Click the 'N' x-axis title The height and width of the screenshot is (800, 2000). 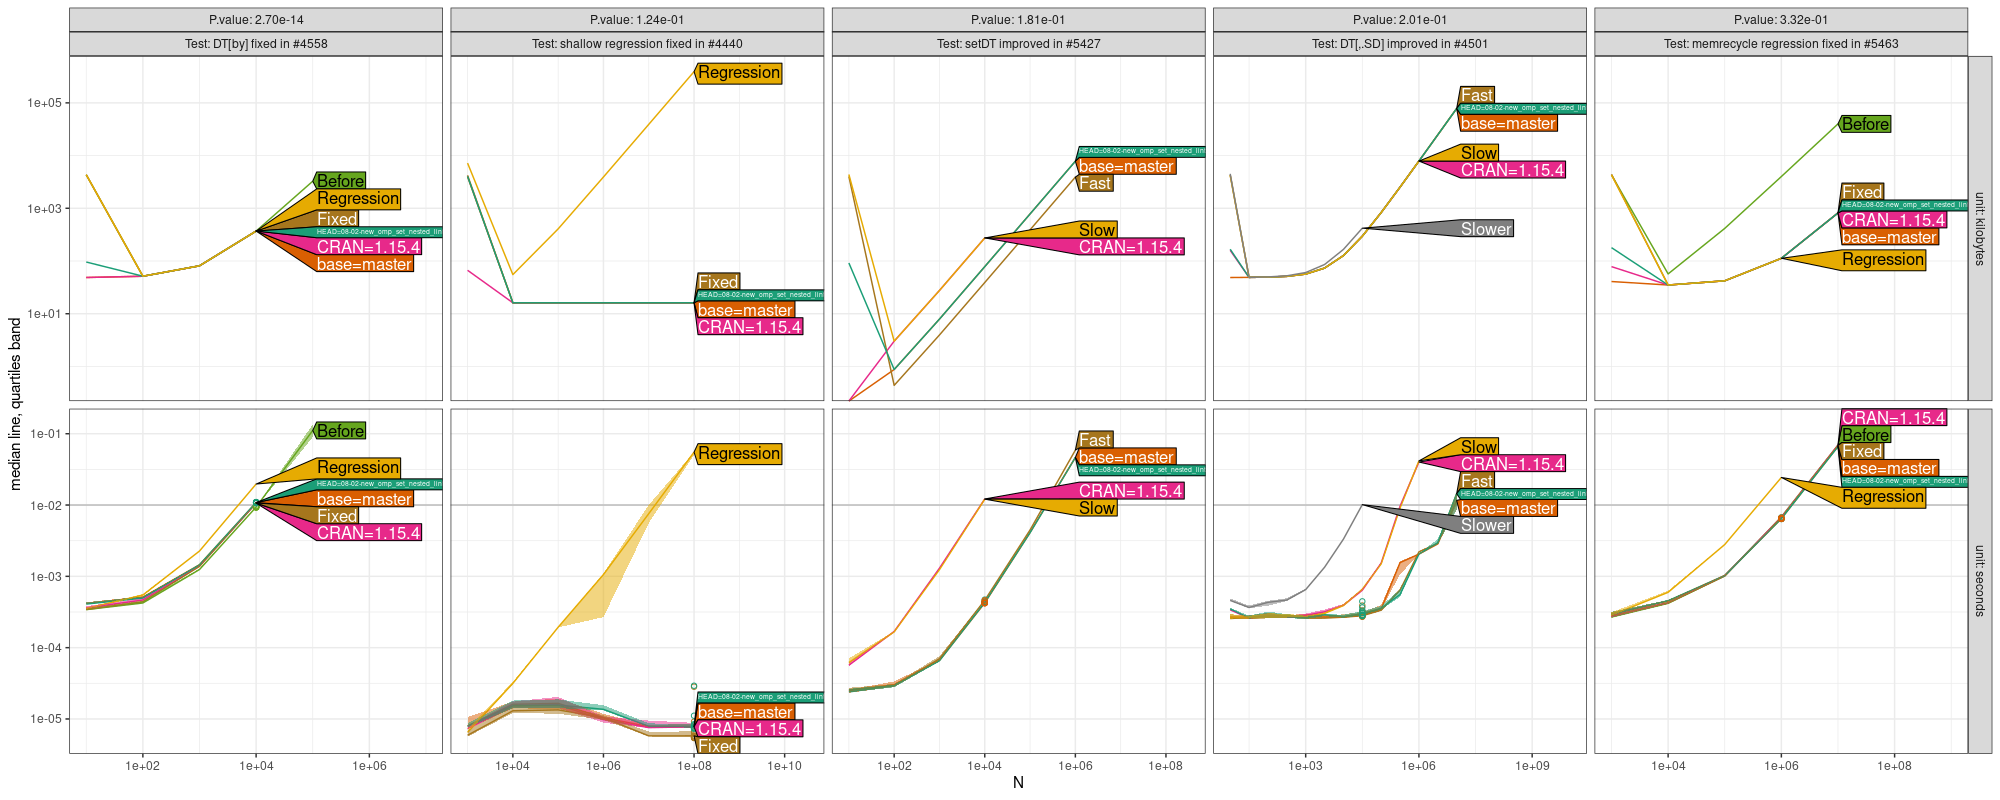click(x=1018, y=783)
